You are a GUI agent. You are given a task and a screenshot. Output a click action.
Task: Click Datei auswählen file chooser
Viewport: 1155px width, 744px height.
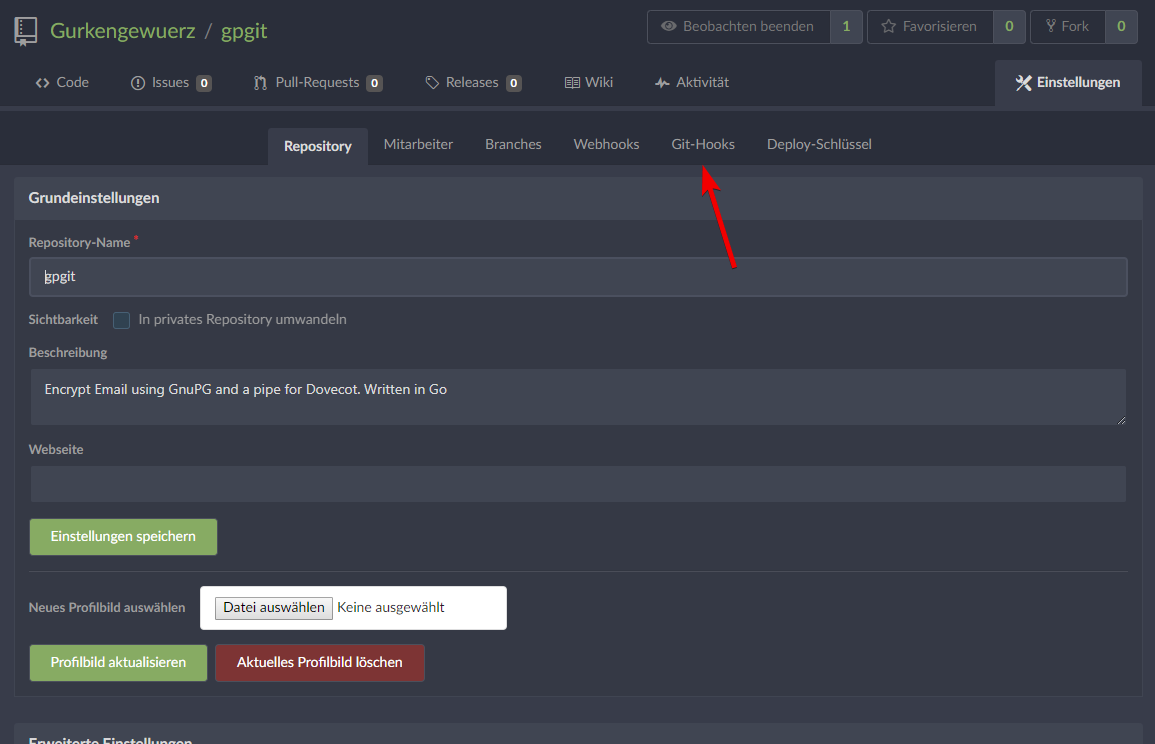coord(274,608)
